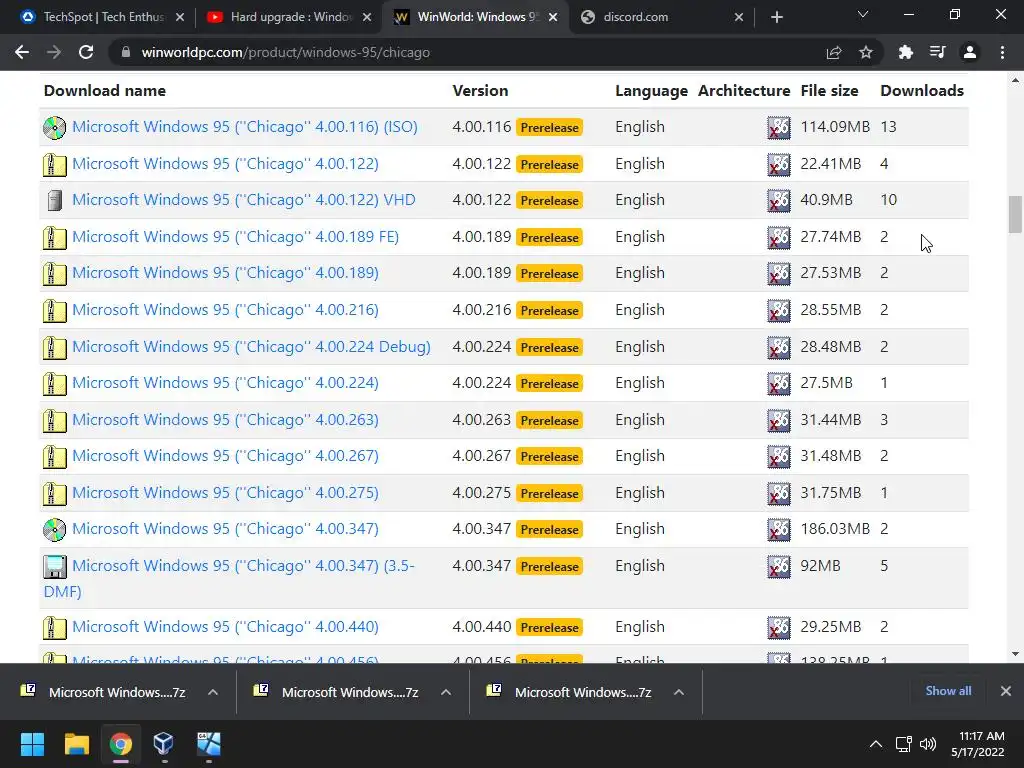The image size is (1024, 768).
Task: Click the page vertical scrollbar thumb
Action: click(1015, 214)
